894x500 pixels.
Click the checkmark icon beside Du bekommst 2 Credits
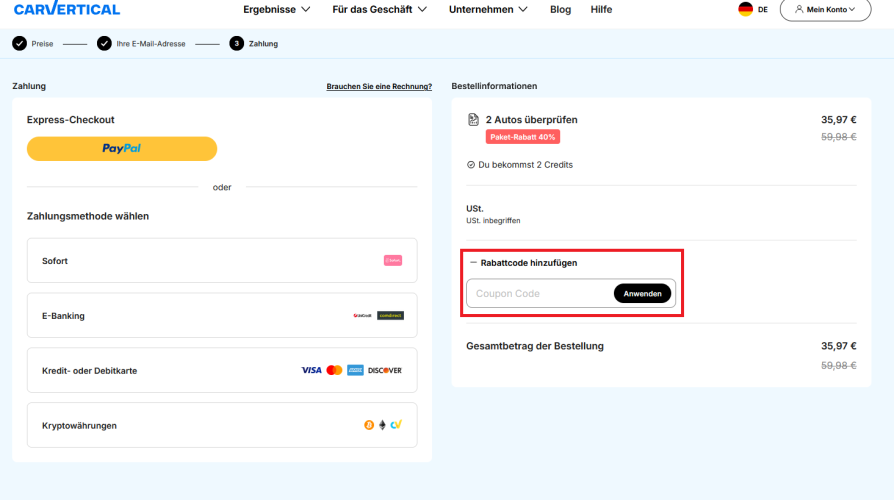[471, 165]
